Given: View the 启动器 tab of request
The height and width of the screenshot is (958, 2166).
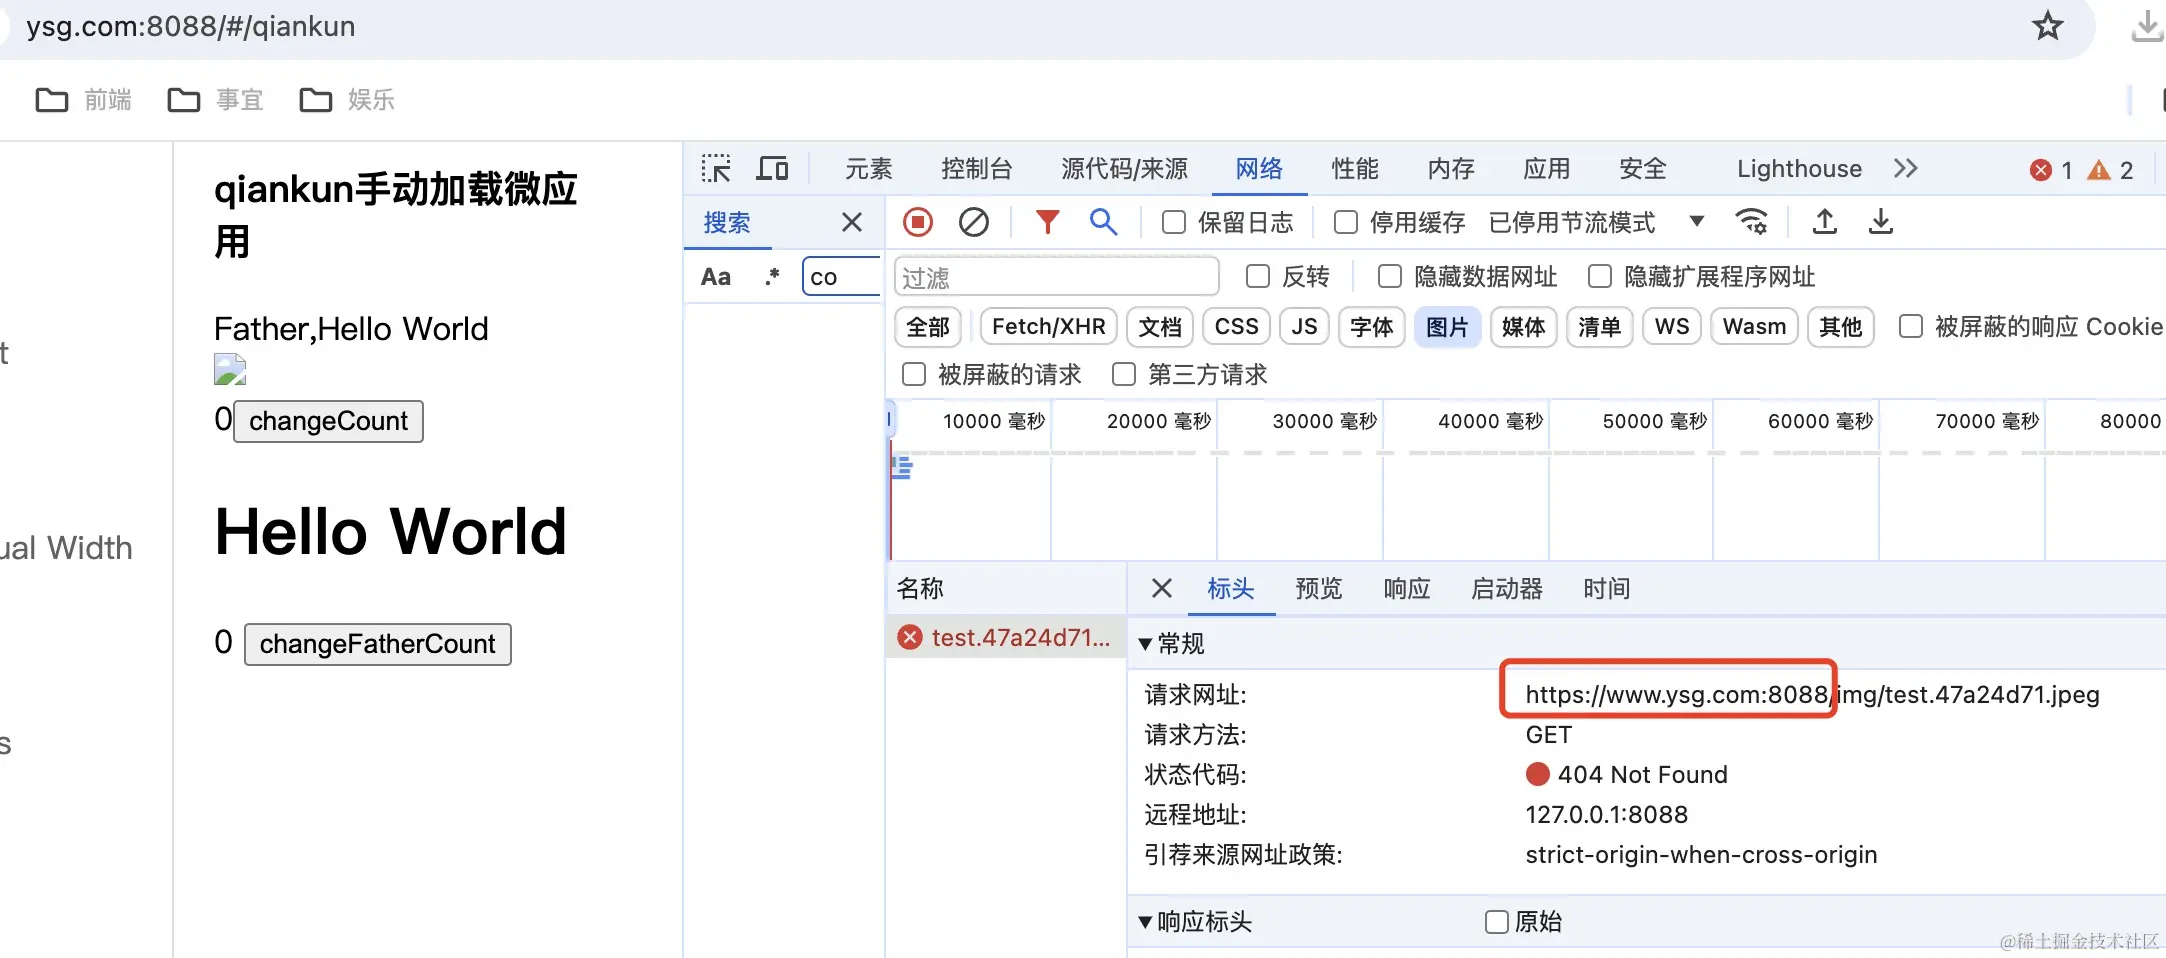Looking at the screenshot, I should click(x=1507, y=588).
